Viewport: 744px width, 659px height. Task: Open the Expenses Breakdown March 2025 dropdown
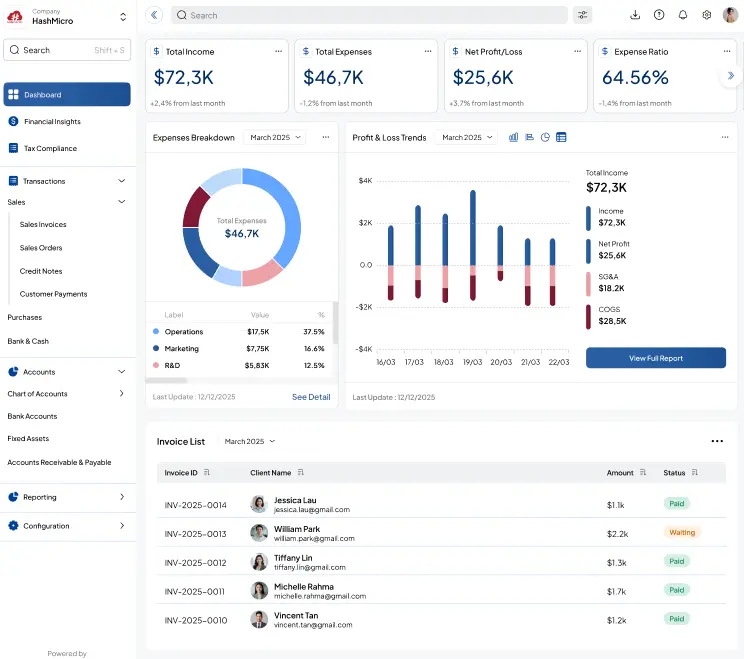275,138
